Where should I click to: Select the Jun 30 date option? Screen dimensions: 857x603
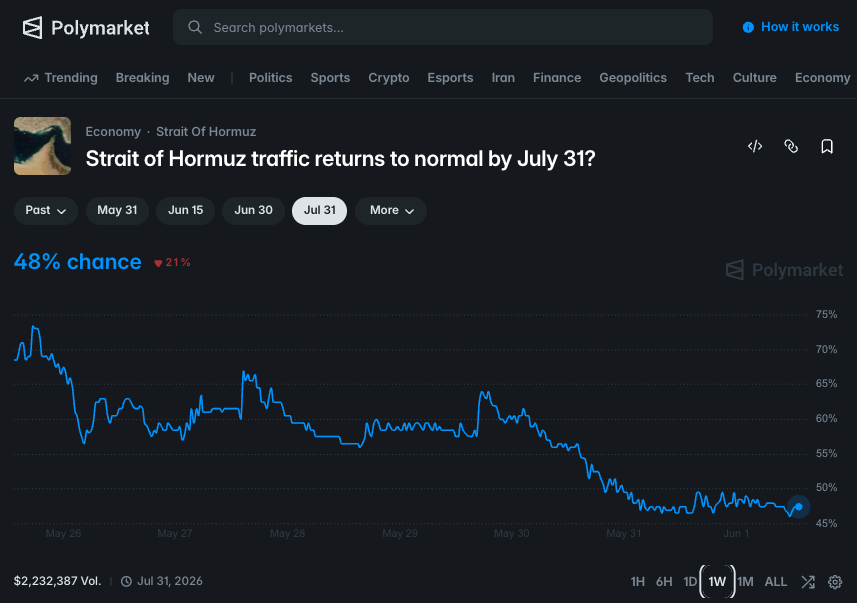point(253,210)
